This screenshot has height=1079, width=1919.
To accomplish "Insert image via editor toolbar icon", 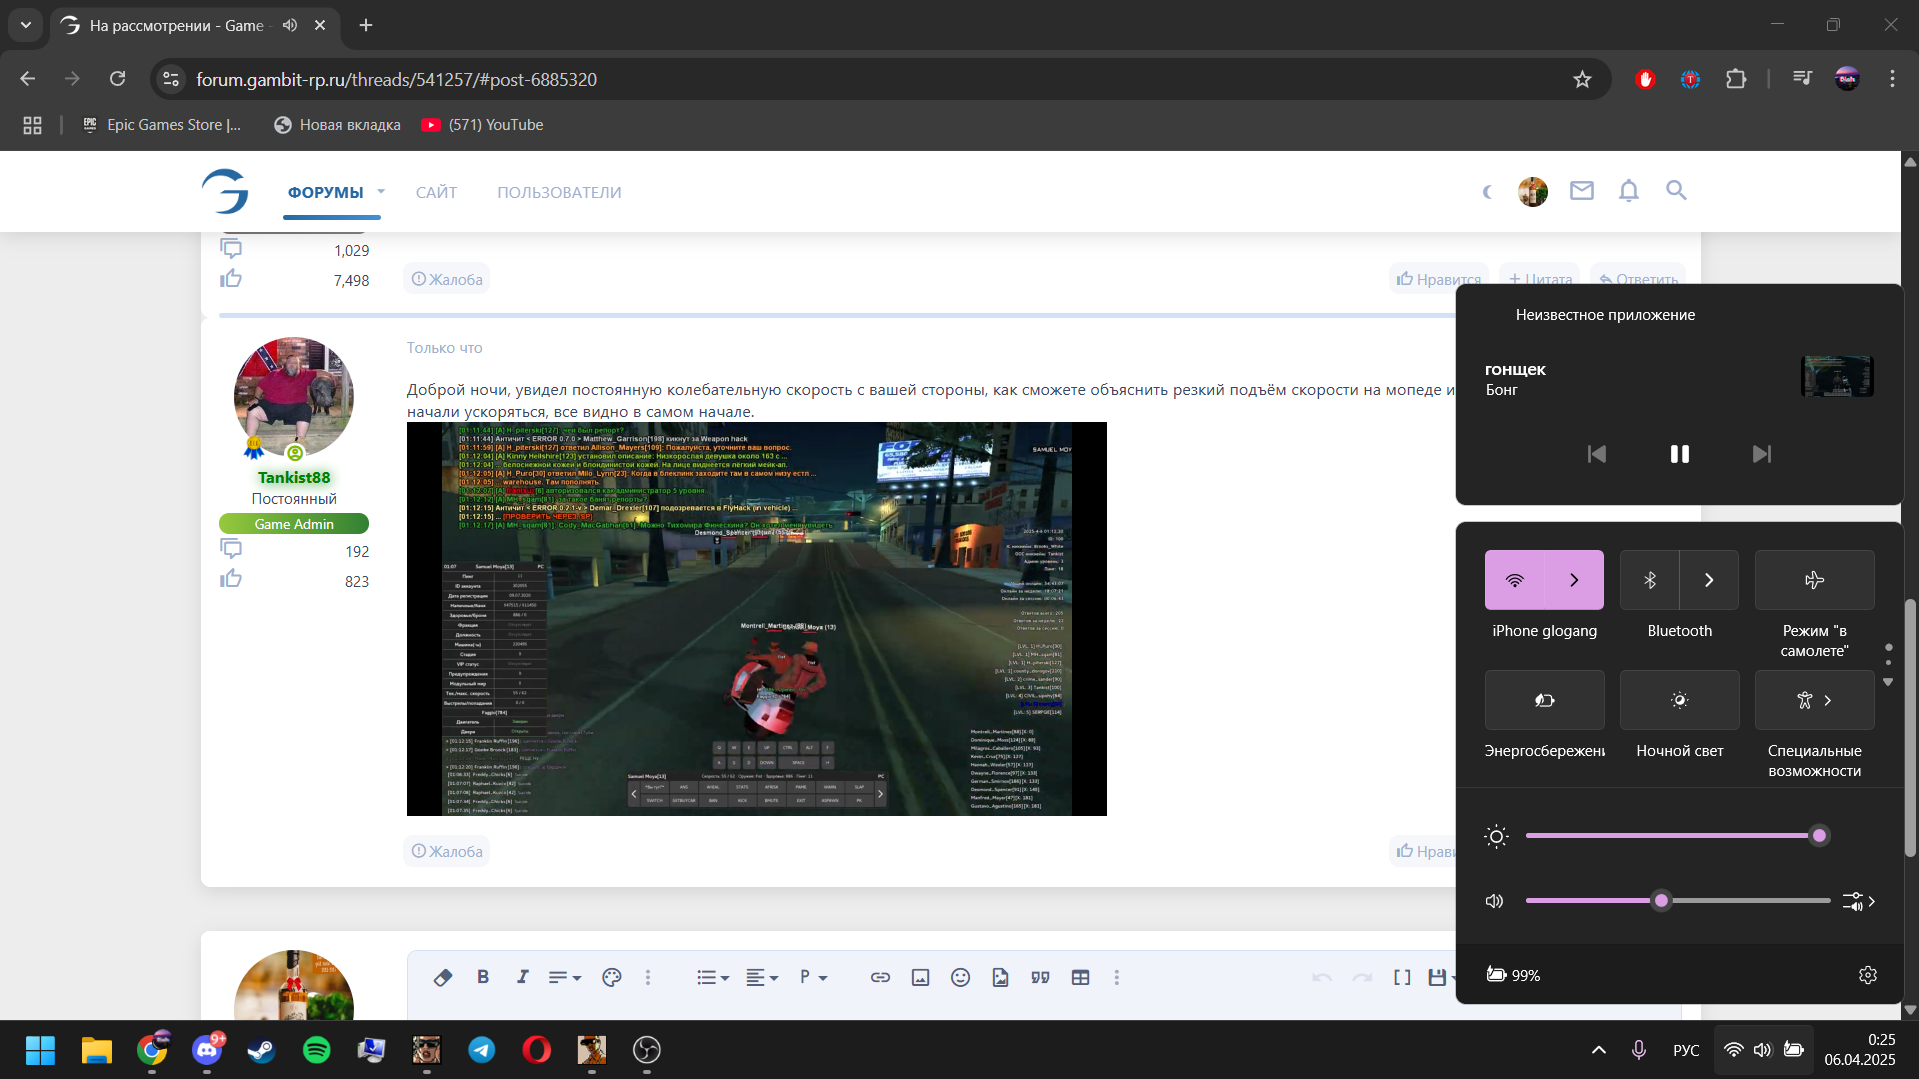I will (x=920, y=977).
